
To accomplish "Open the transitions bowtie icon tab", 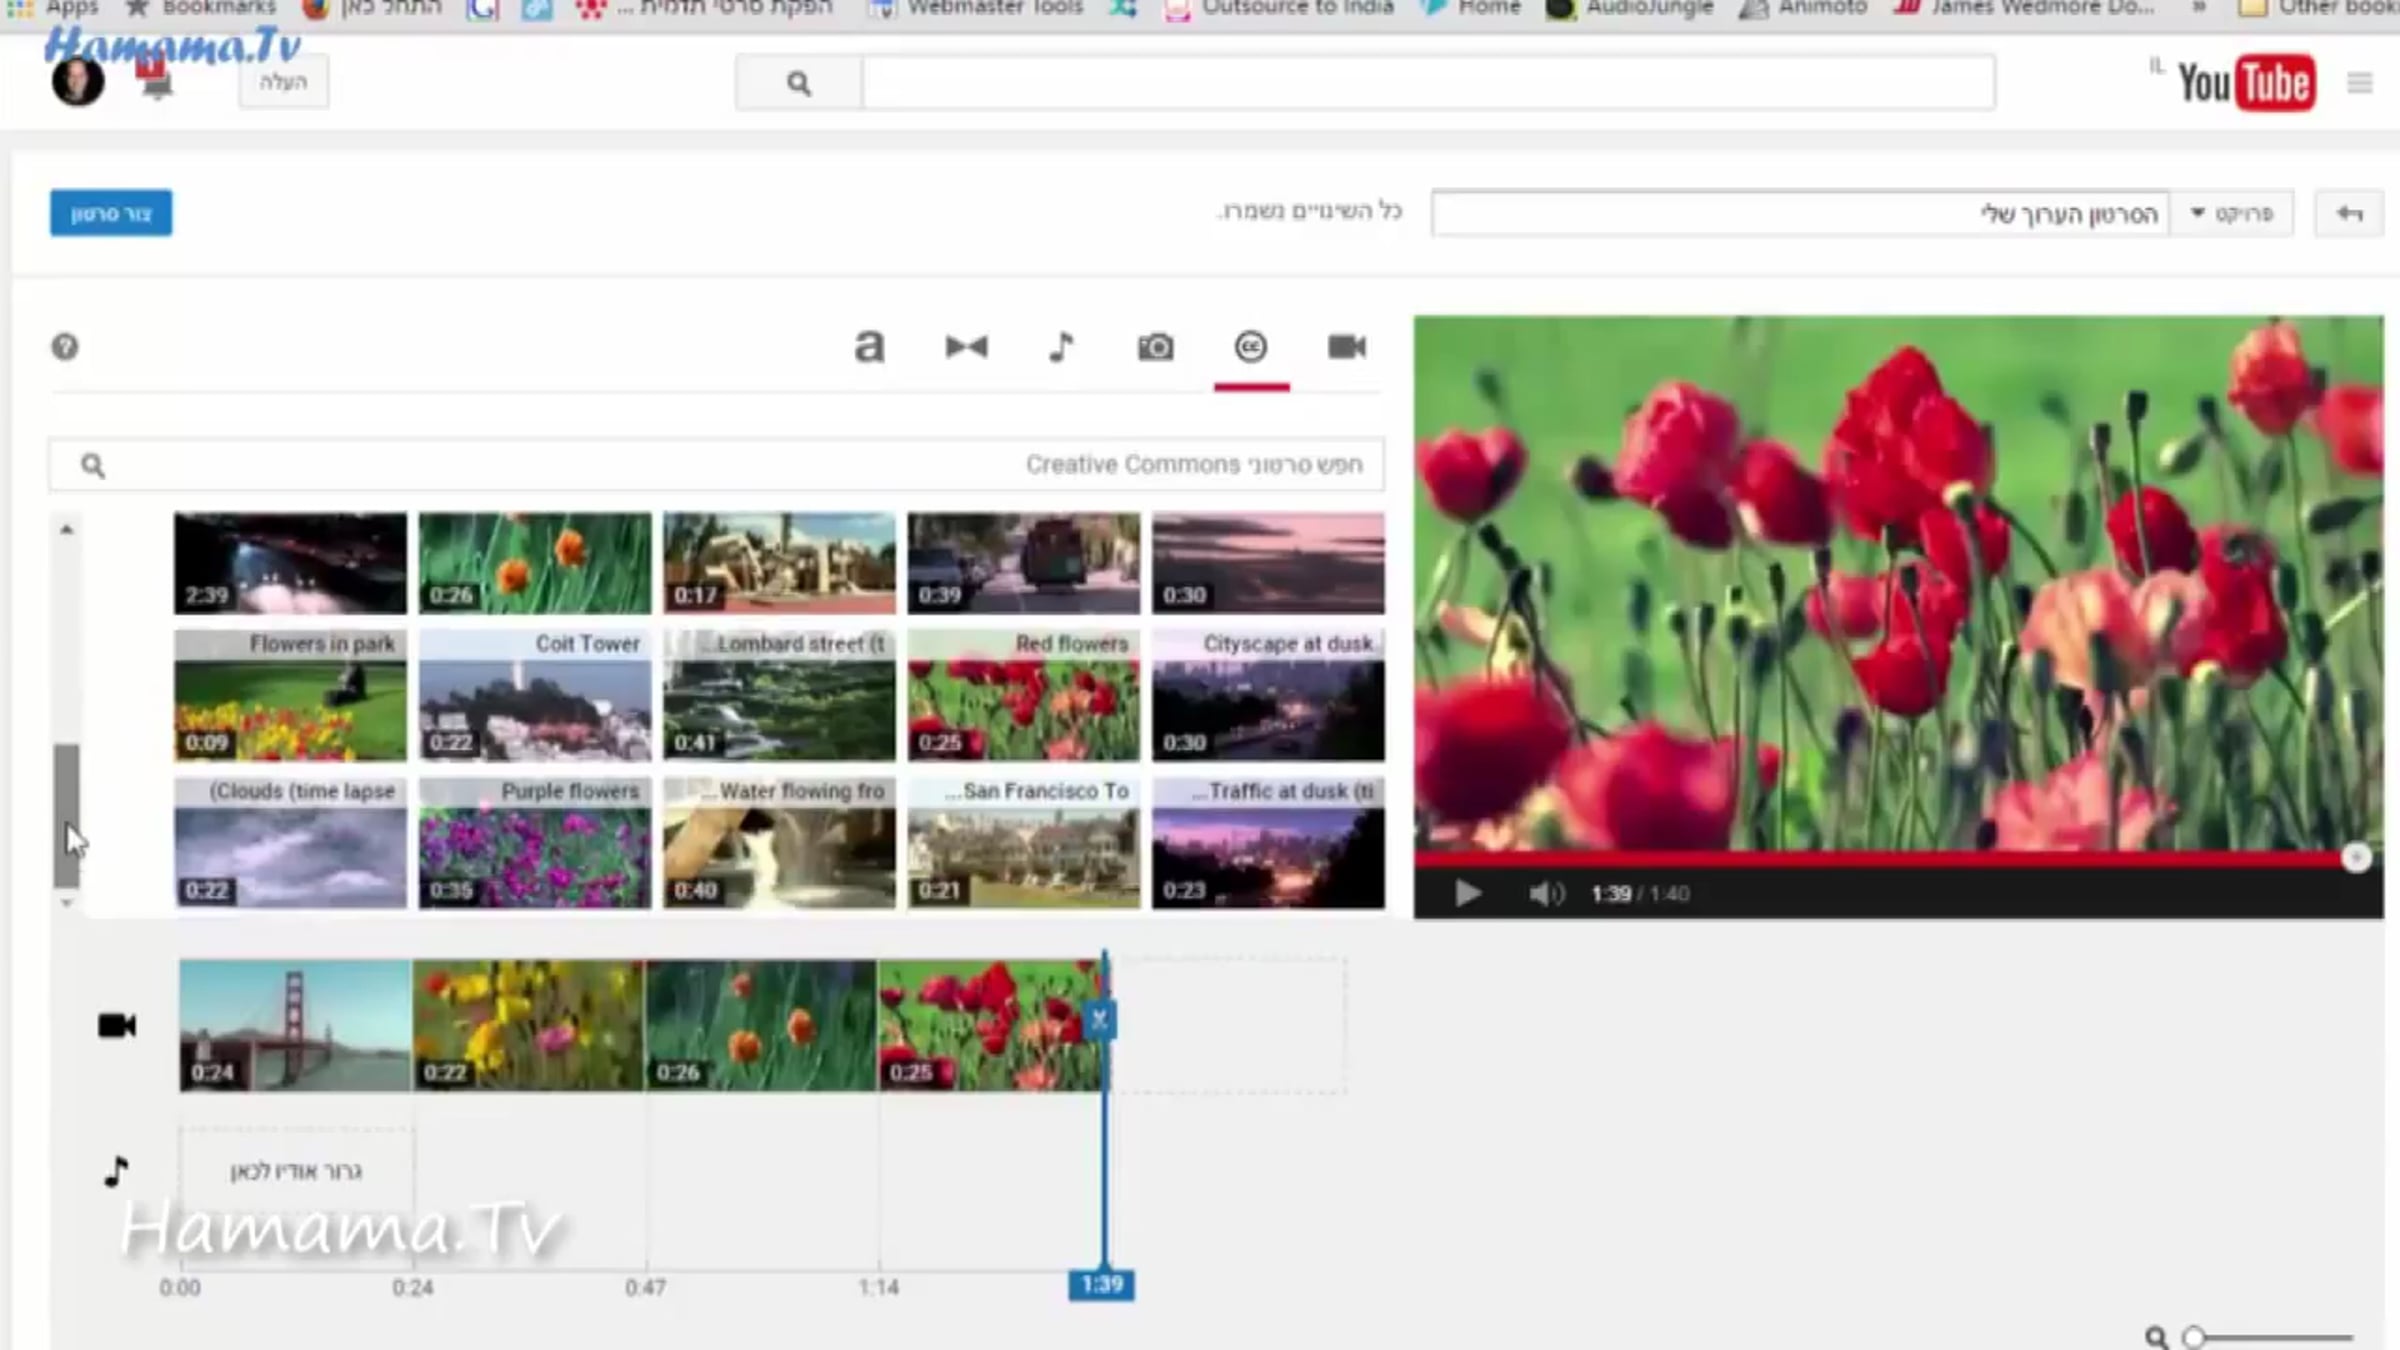I will pos(966,347).
